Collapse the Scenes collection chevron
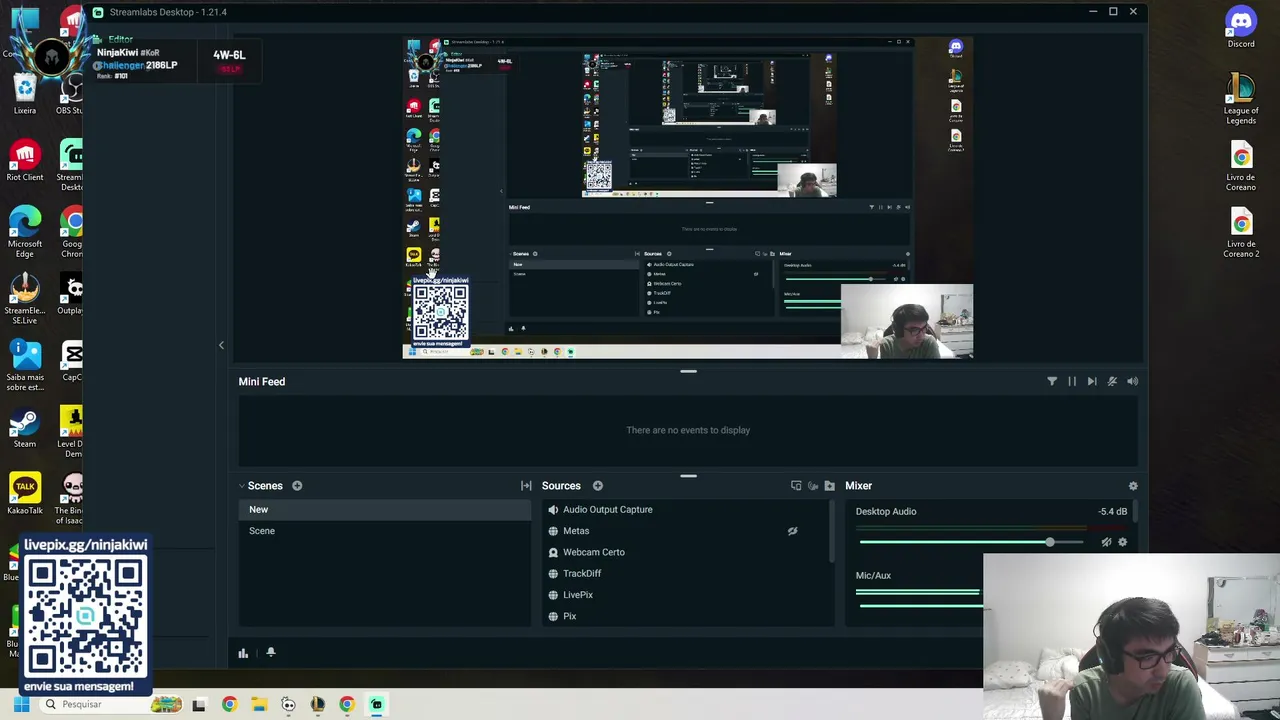The height and width of the screenshot is (720, 1280). tap(241, 486)
